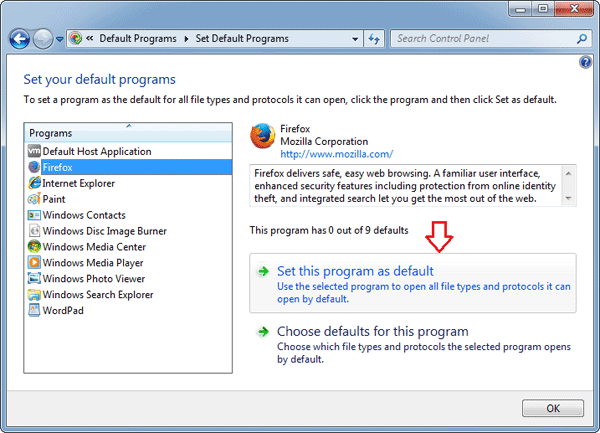Minimize the Set Default Programs window
Viewport: 600px width, 433px height.
pyautogui.click(x=520, y=8)
